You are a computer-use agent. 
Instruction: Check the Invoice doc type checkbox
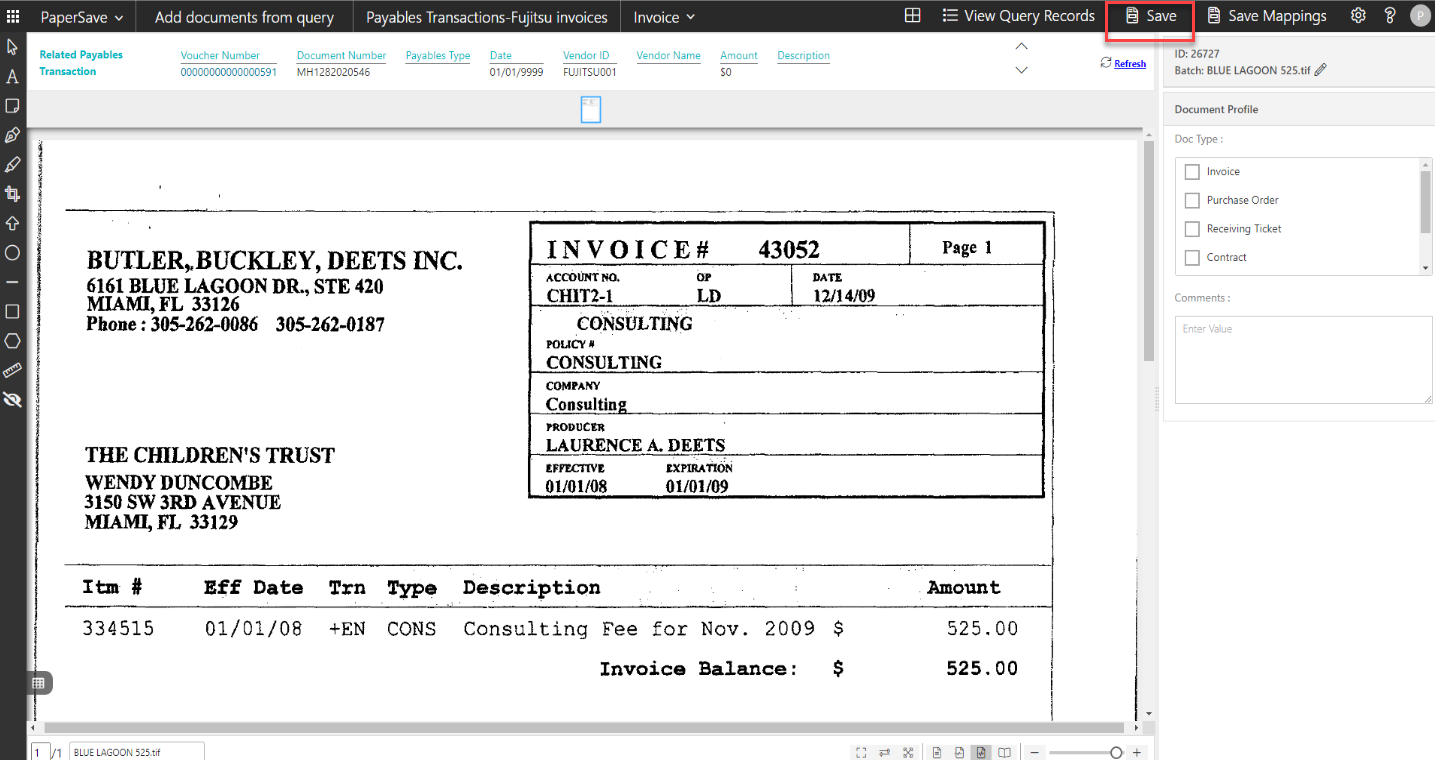pyautogui.click(x=1192, y=172)
